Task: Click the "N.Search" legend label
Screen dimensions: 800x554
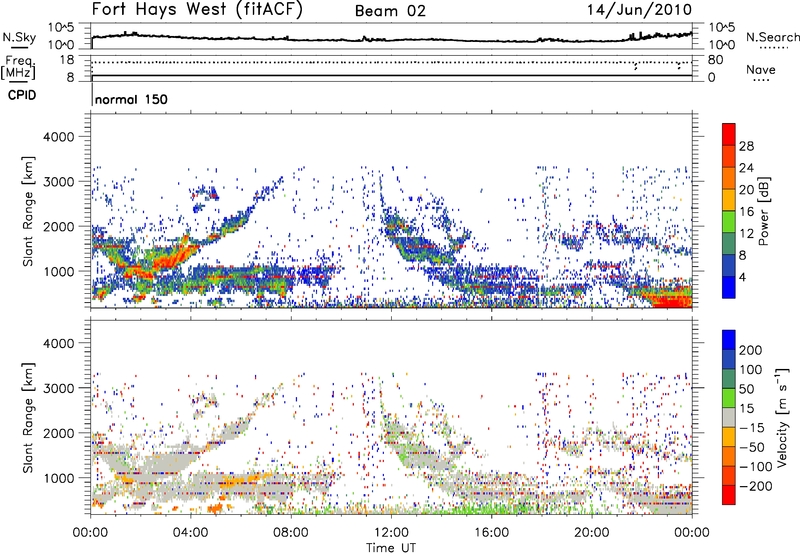Action: point(772,37)
